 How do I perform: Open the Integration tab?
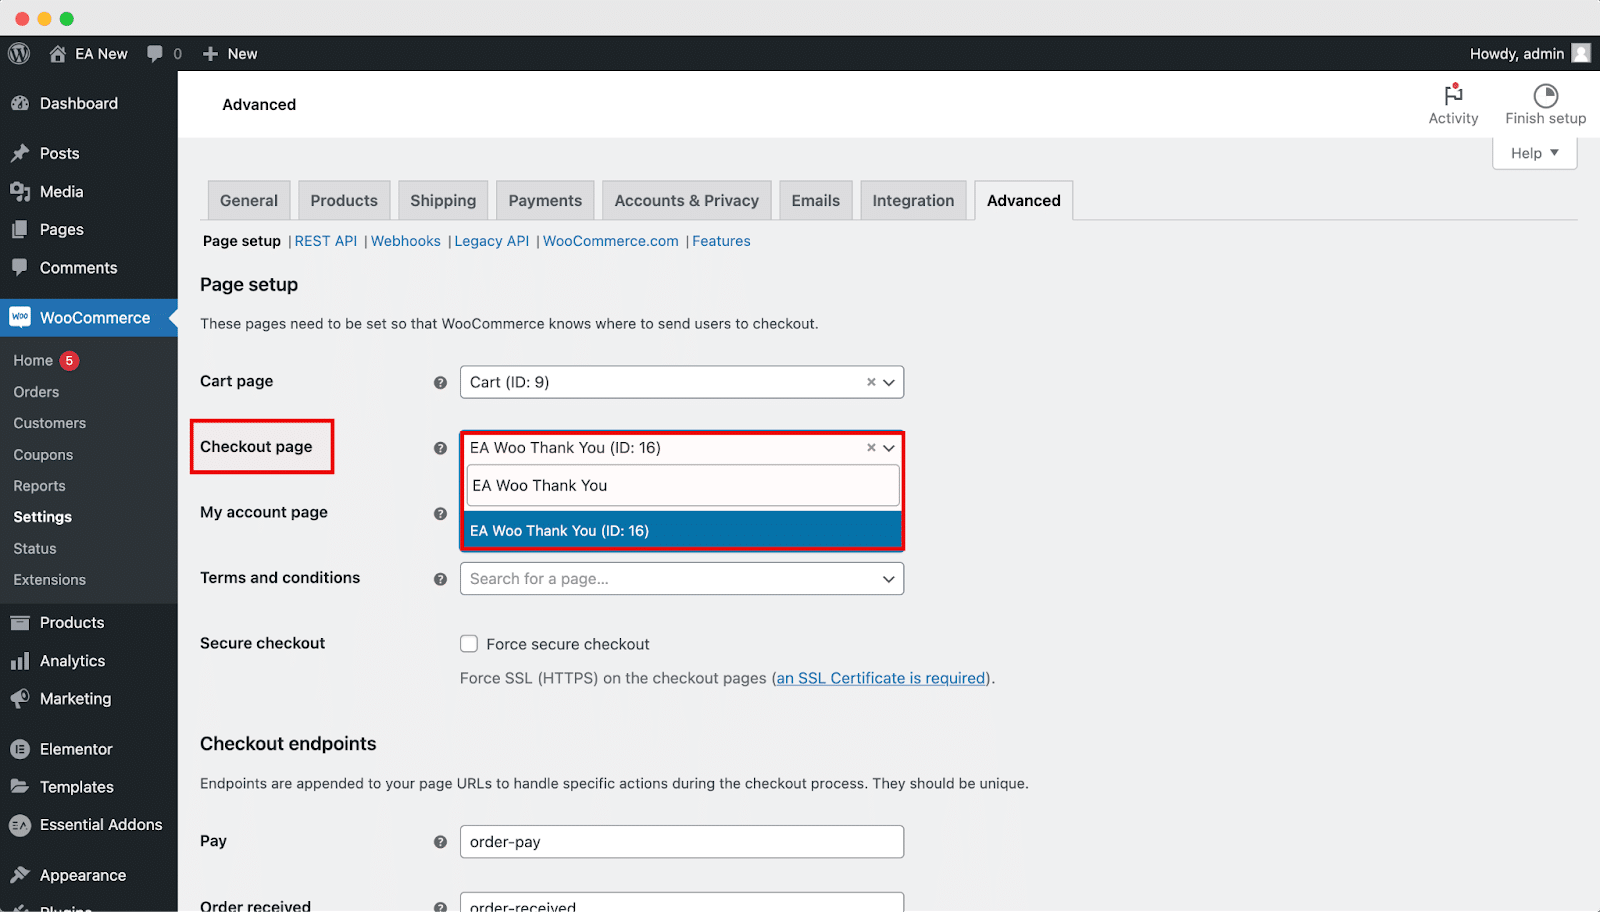(x=912, y=200)
